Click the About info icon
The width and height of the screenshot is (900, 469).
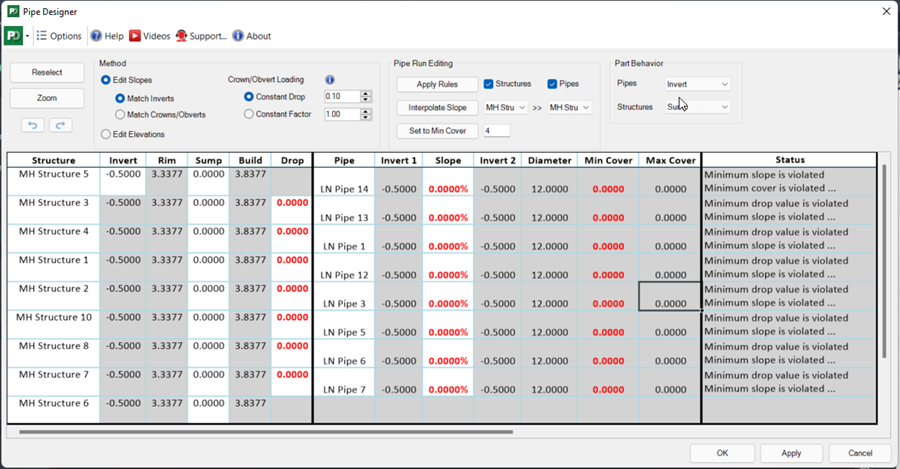pyautogui.click(x=238, y=36)
